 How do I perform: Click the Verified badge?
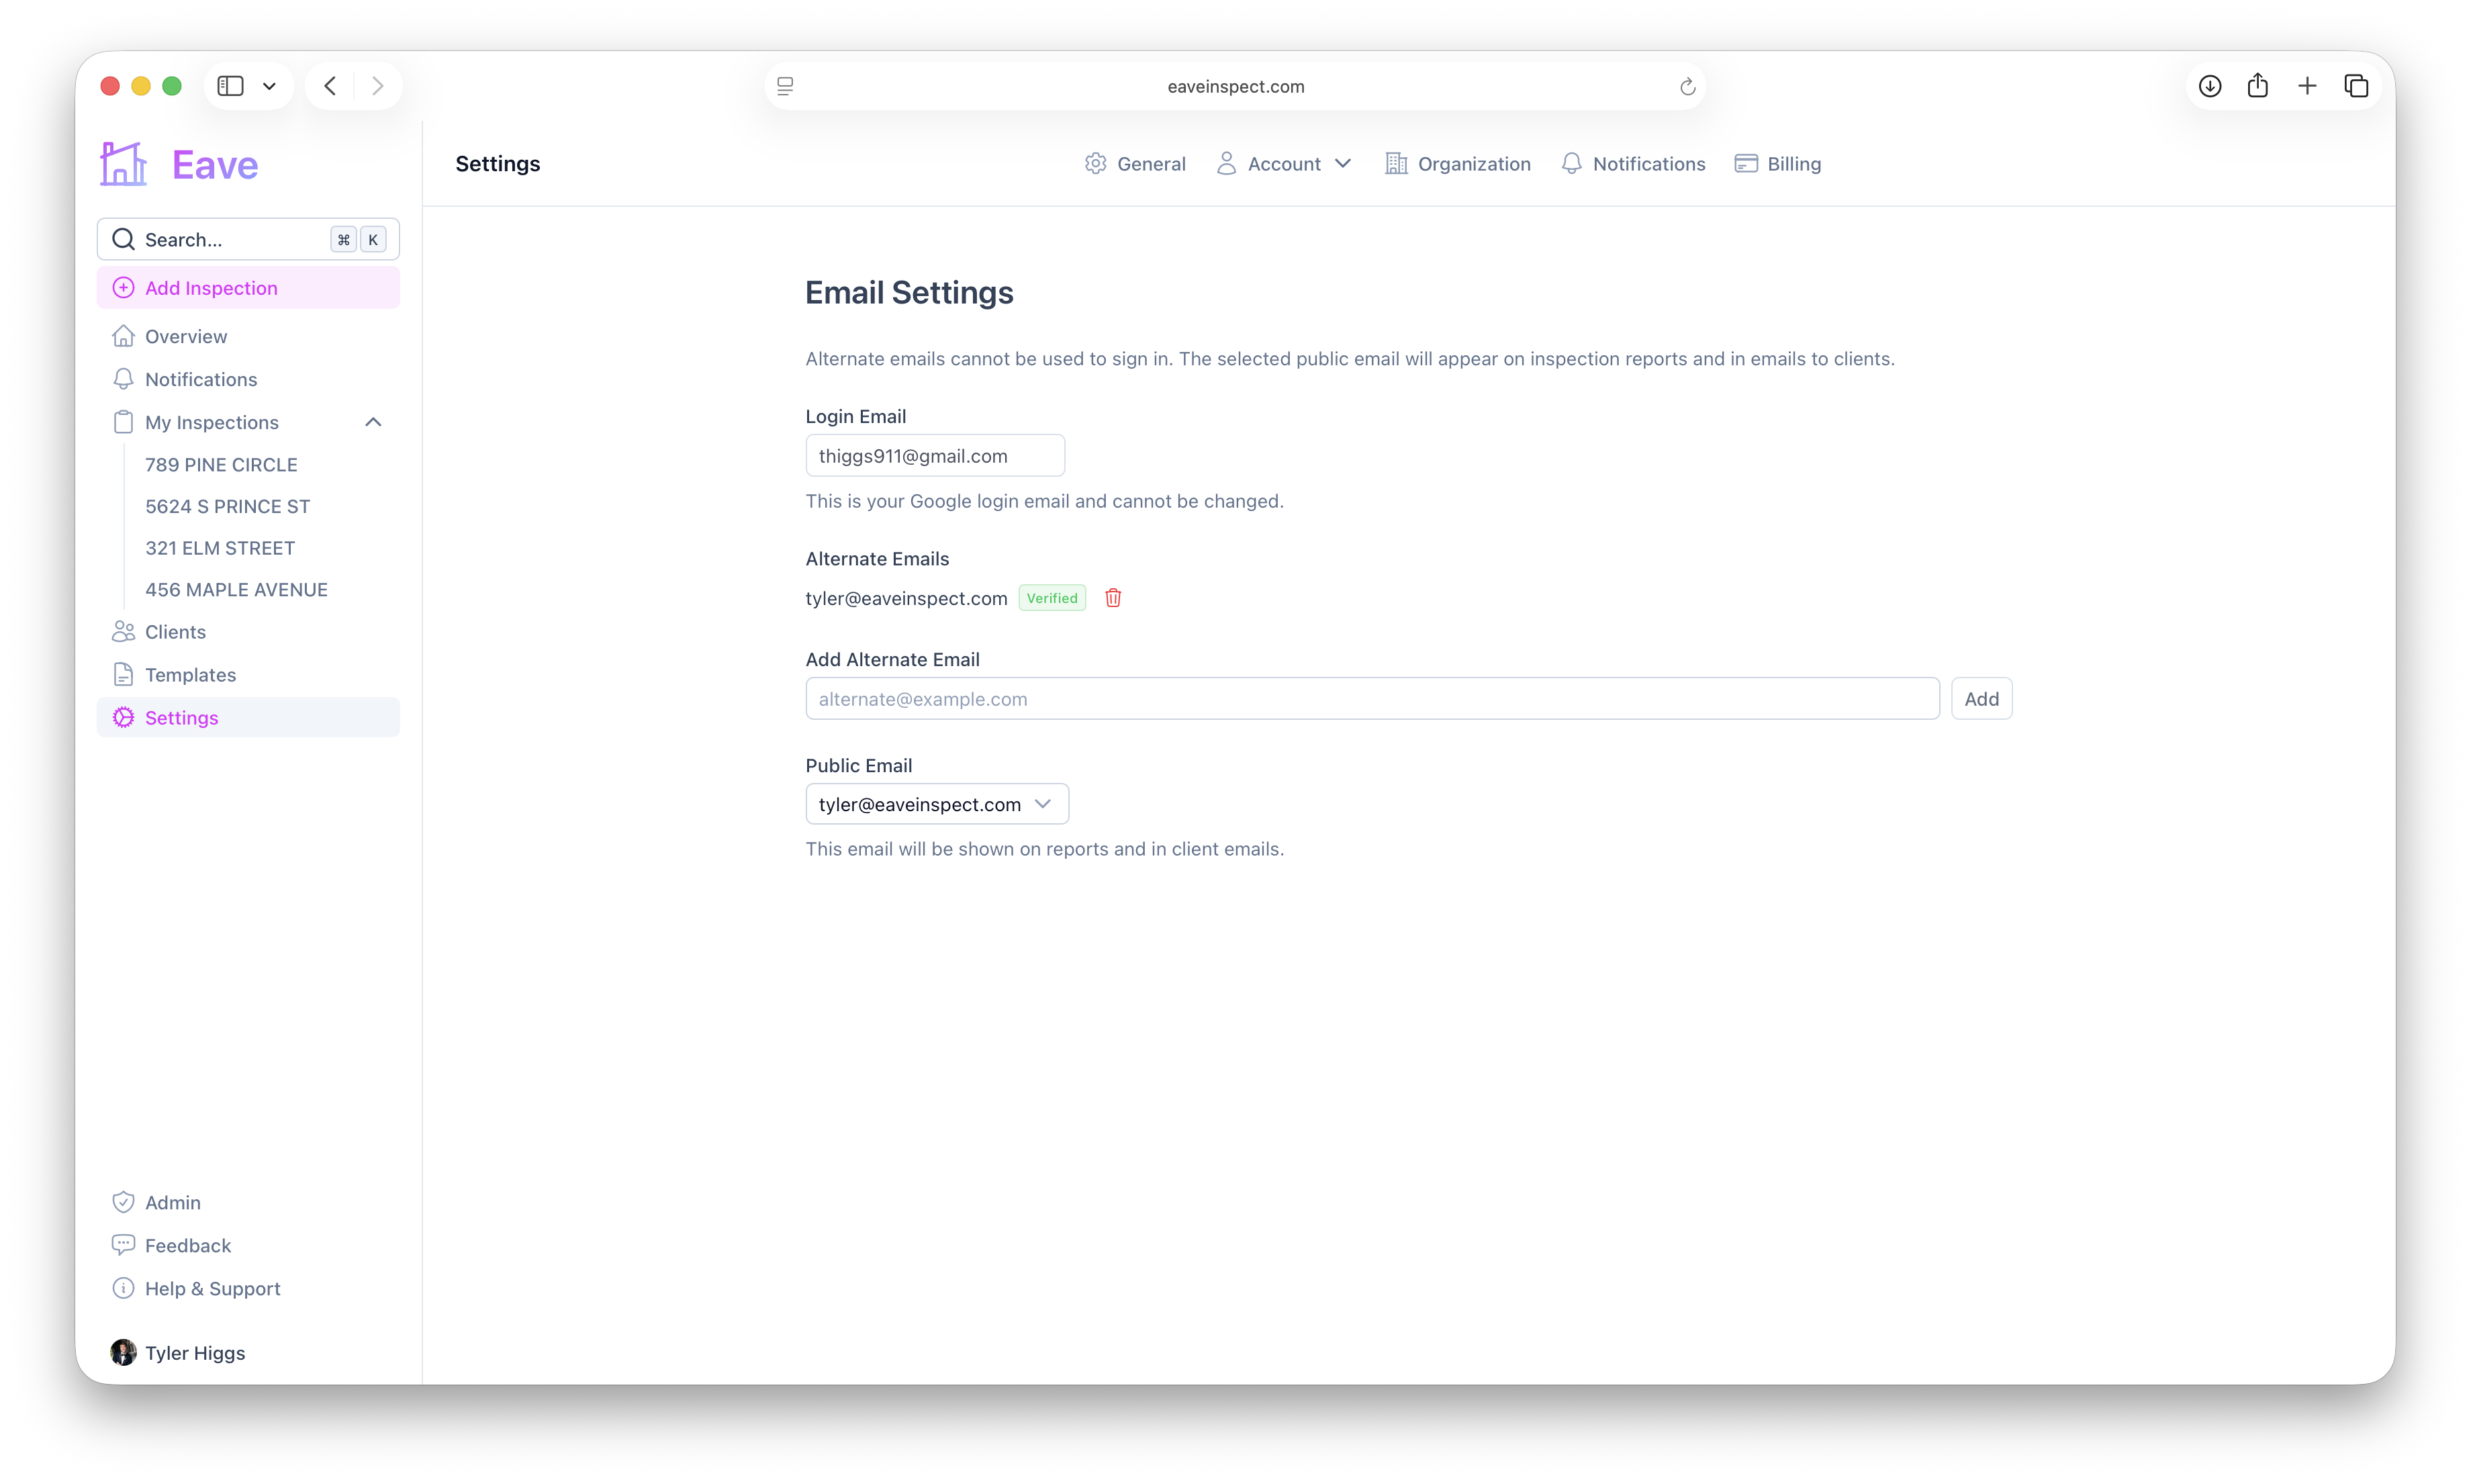point(1052,598)
